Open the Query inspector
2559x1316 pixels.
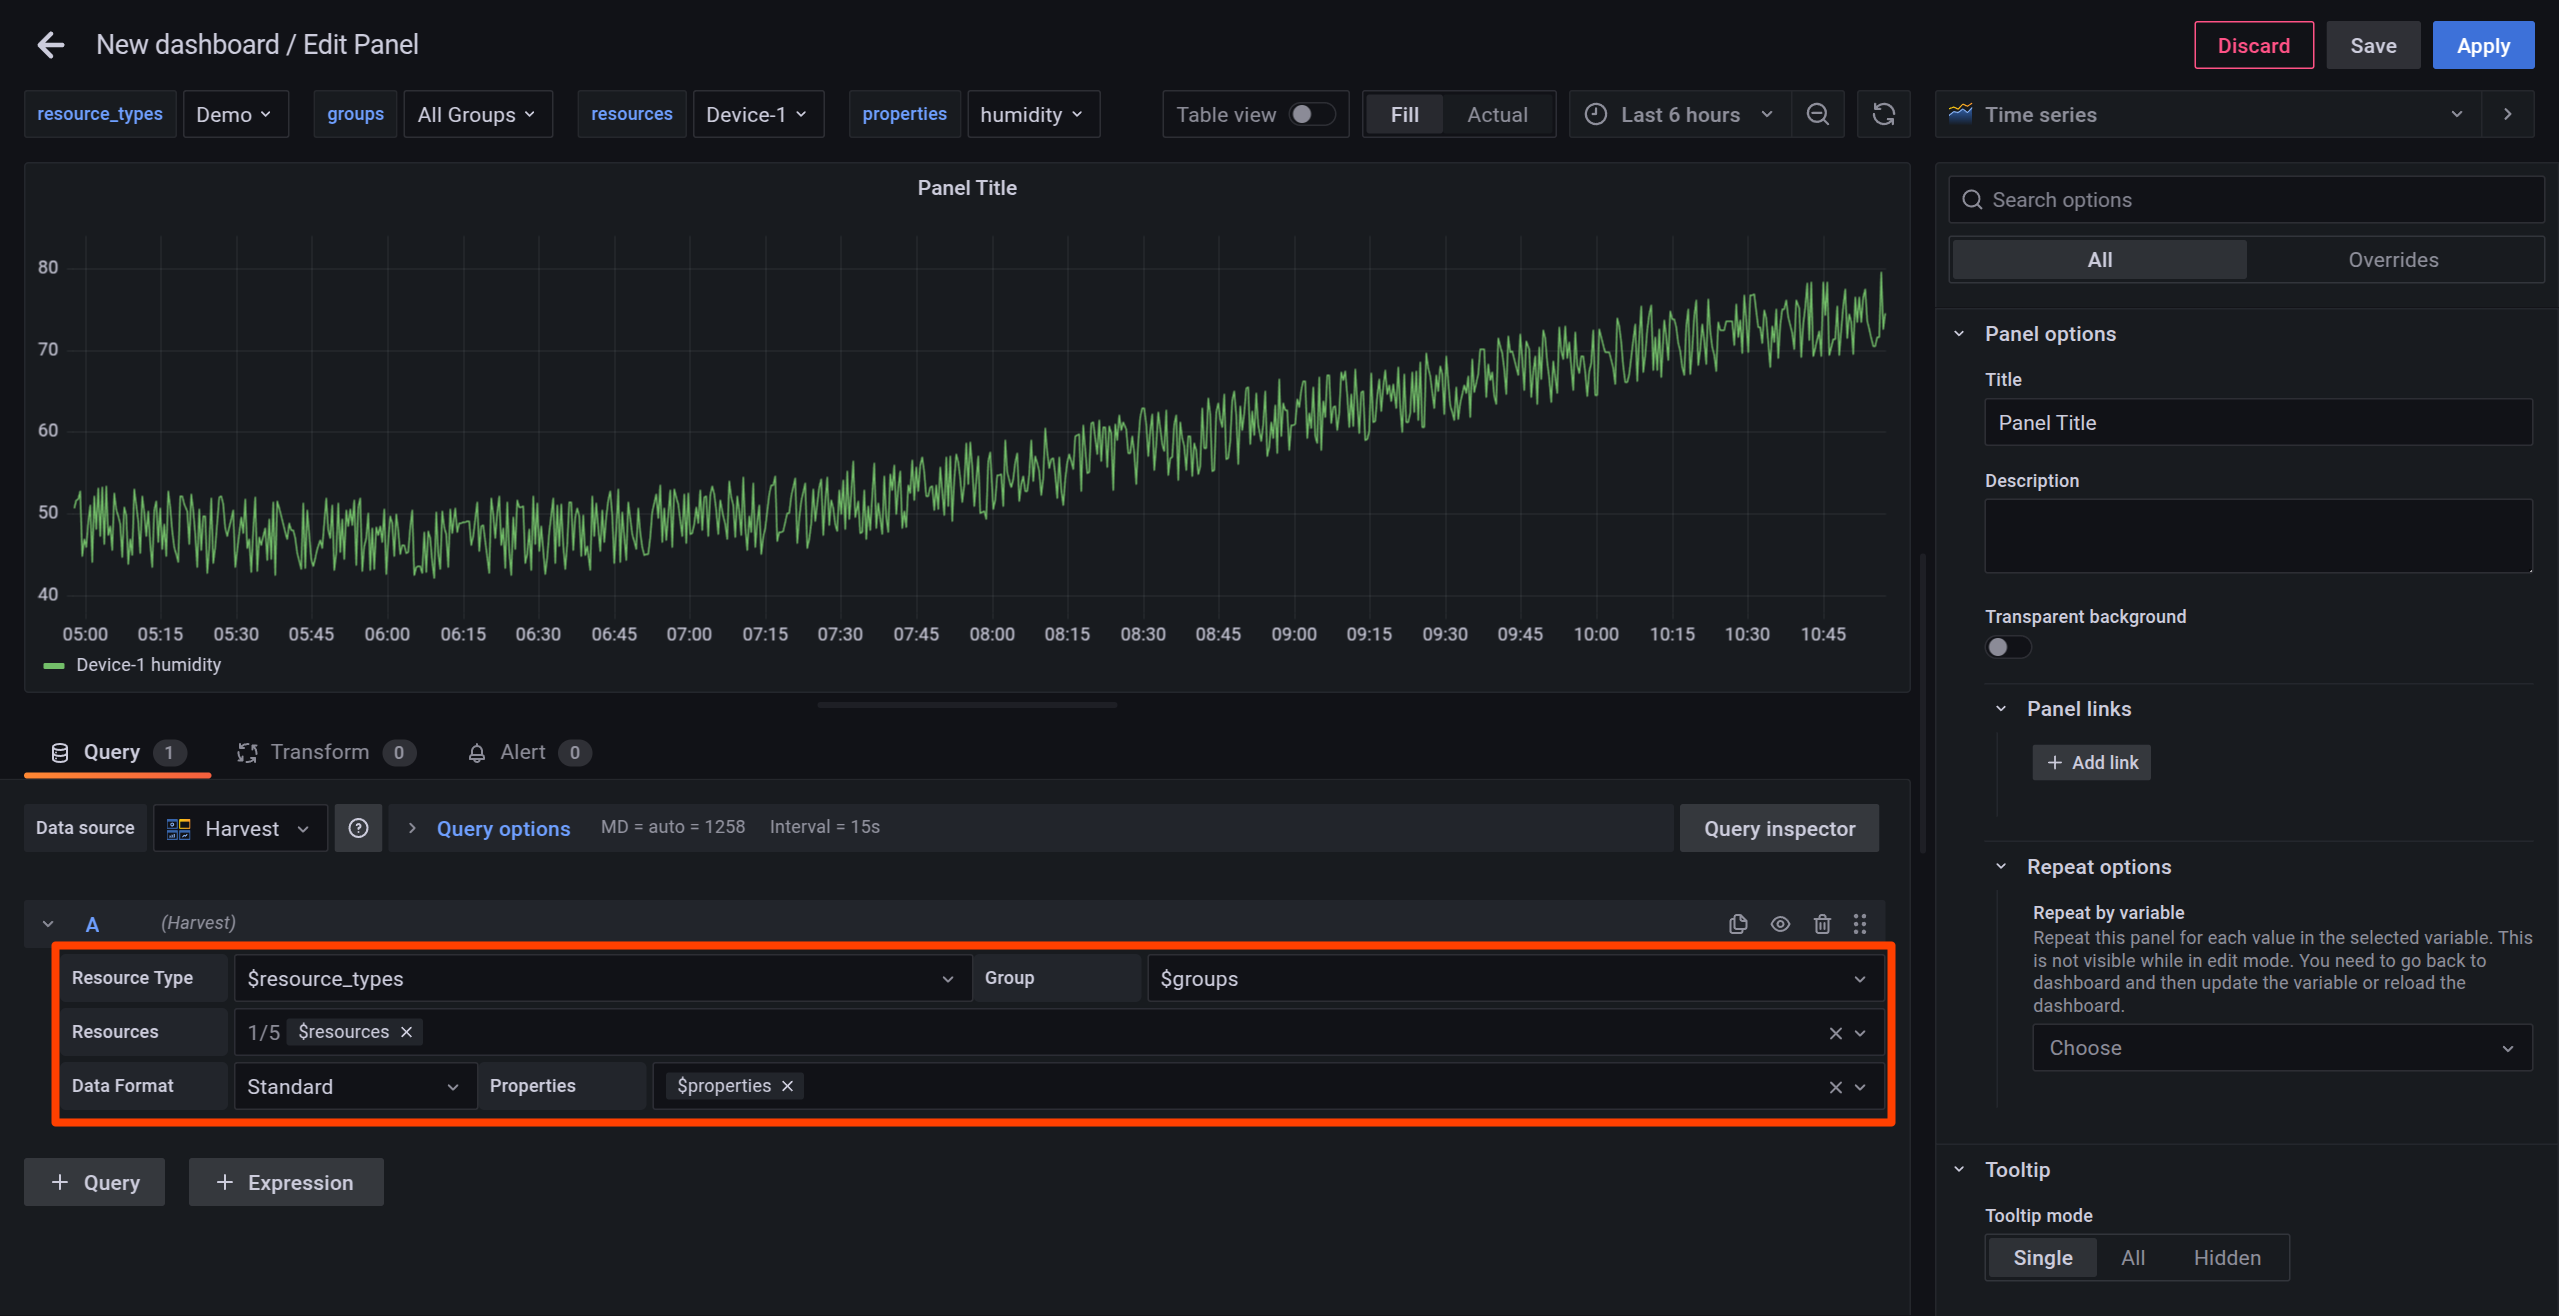pyautogui.click(x=1778, y=828)
